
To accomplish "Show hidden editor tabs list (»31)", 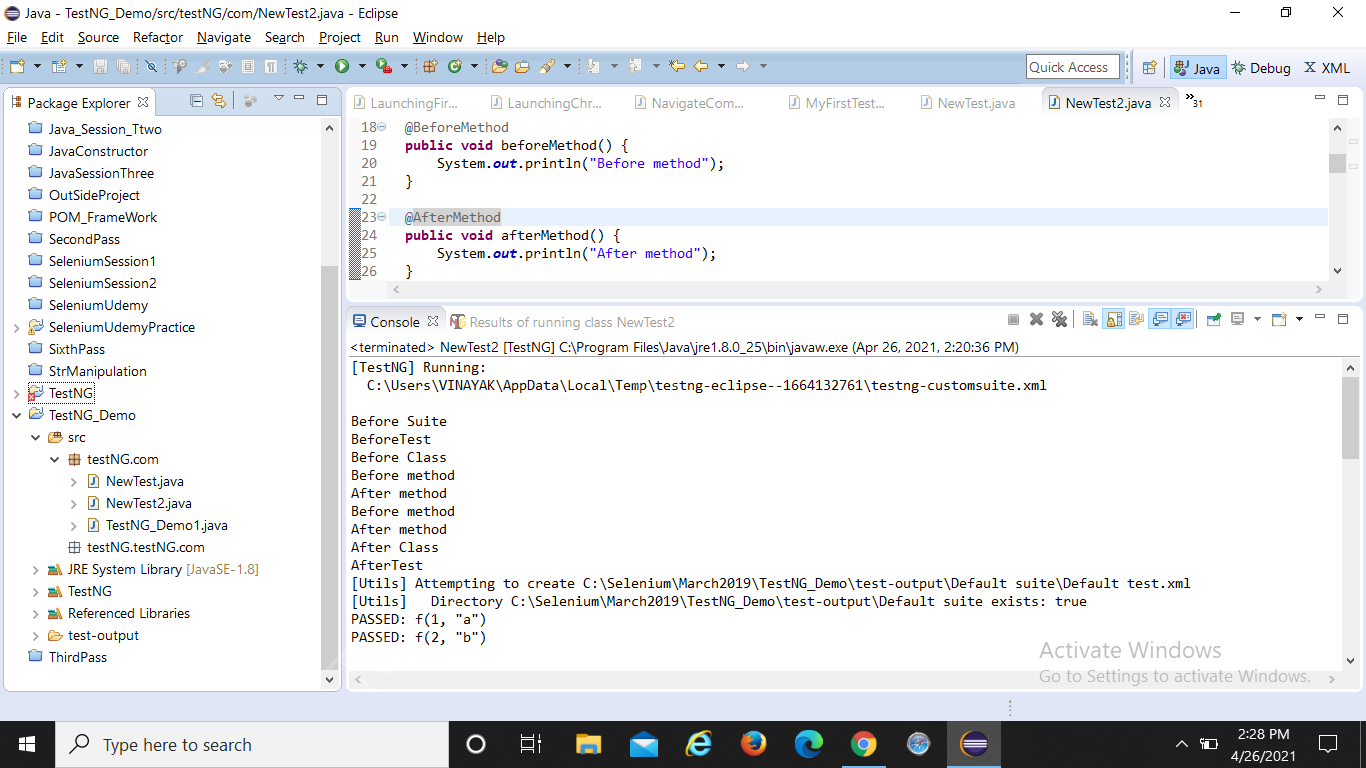I will 1194,101.
